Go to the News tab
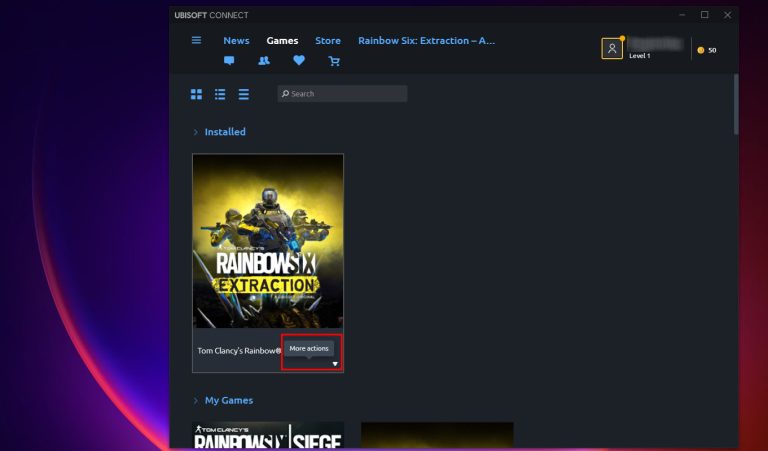 click(x=236, y=41)
